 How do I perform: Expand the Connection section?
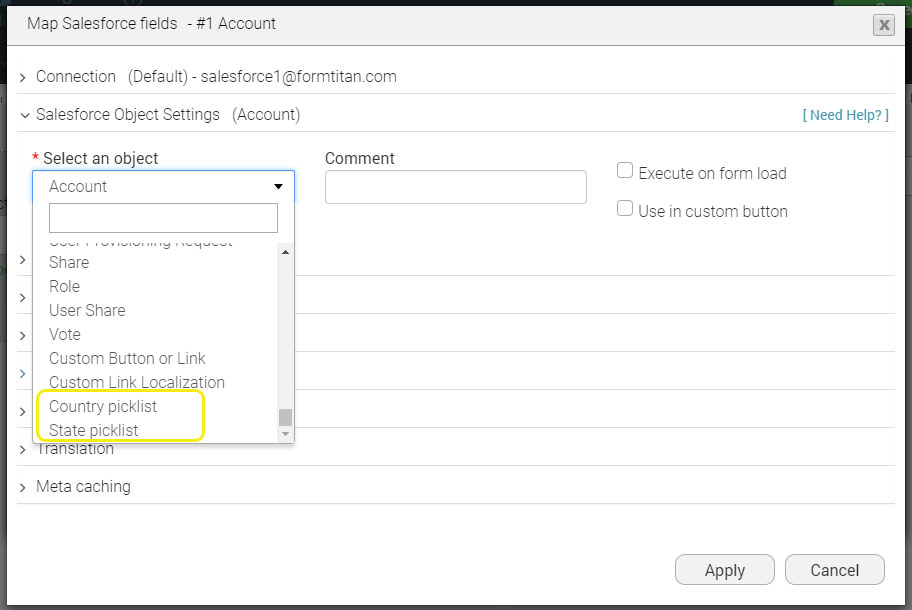(23, 77)
